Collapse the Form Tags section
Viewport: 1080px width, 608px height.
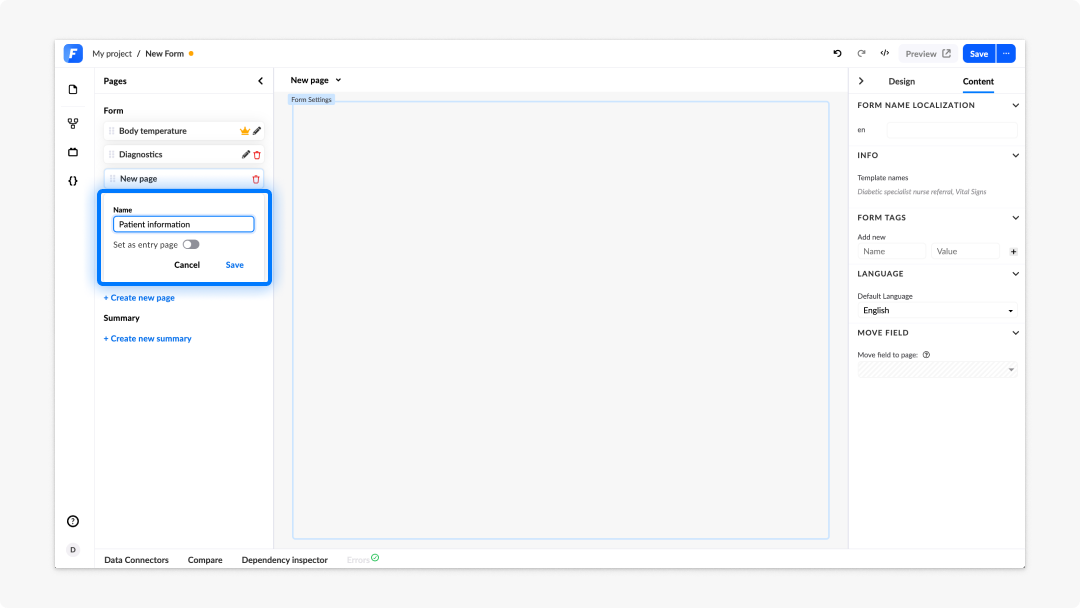[x=1015, y=218]
